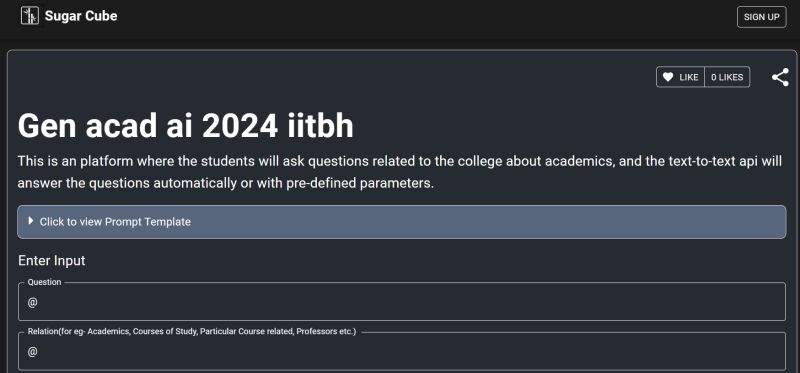This screenshot has height=373, width=800.
Task: Focus the Question input field
Action: click(x=402, y=302)
